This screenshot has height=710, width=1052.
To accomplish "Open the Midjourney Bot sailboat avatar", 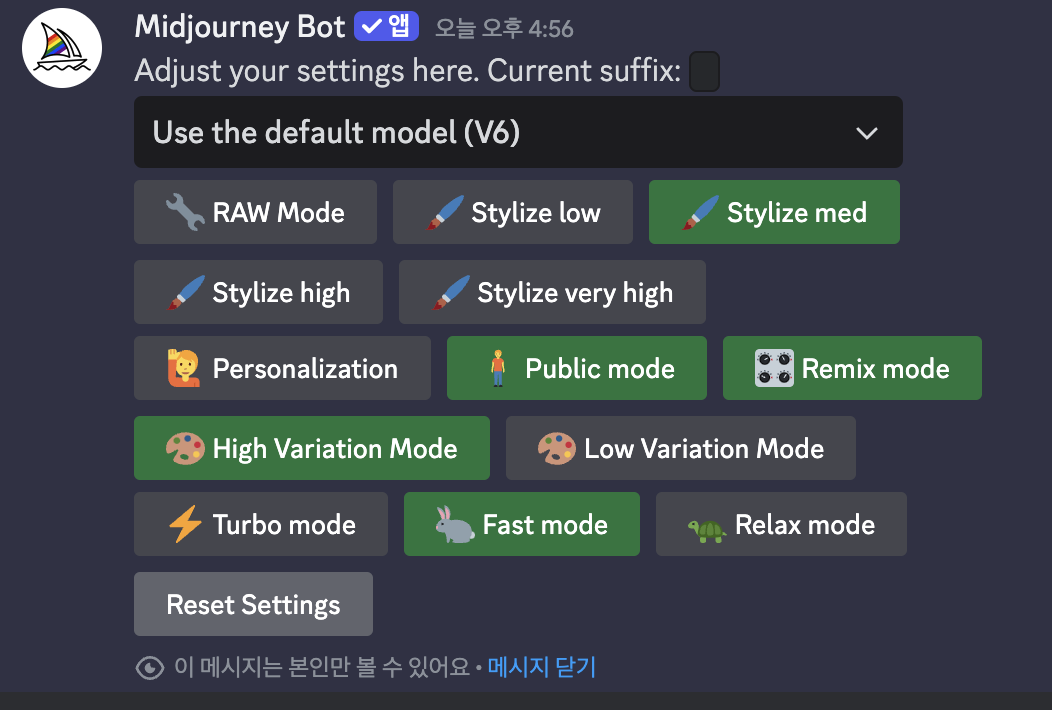I will (62, 48).
